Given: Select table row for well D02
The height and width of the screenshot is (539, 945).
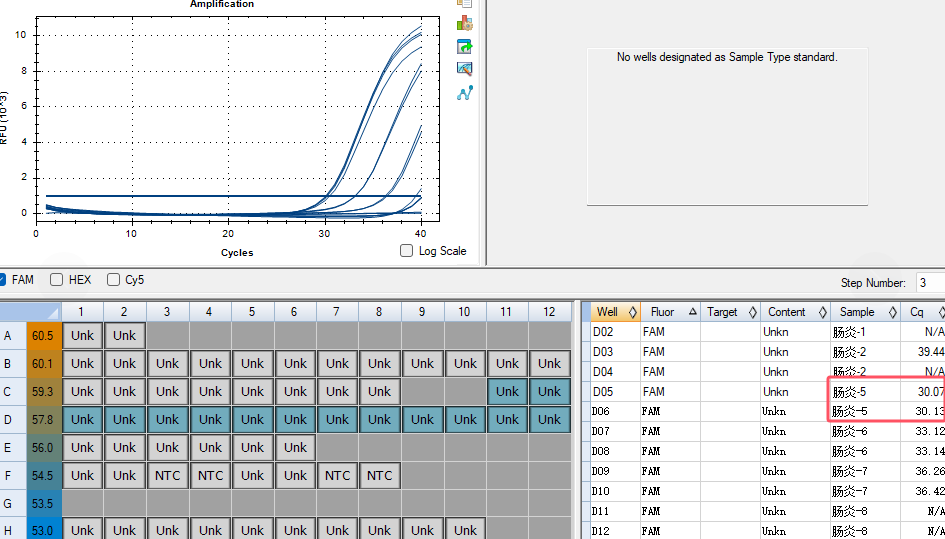Looking at the screenshot, I should pos(768,332).
